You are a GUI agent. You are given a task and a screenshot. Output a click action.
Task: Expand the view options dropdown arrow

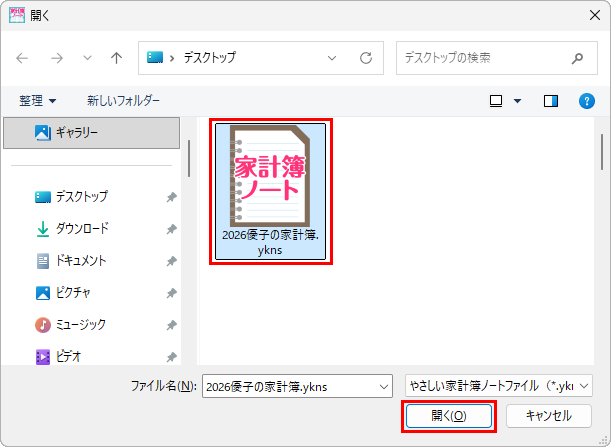(x=517, y=101)
